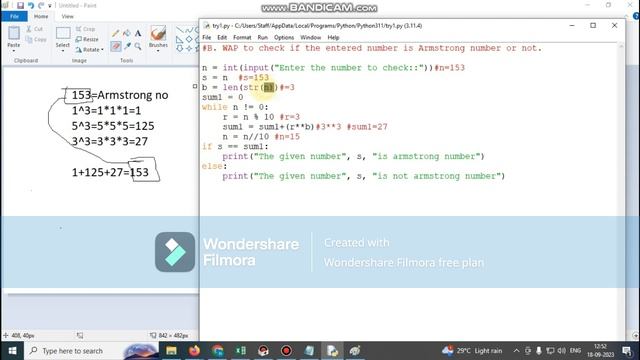Open the Run menu in the IDLE editor
640x360 pixels.
(x=262, y=37)
